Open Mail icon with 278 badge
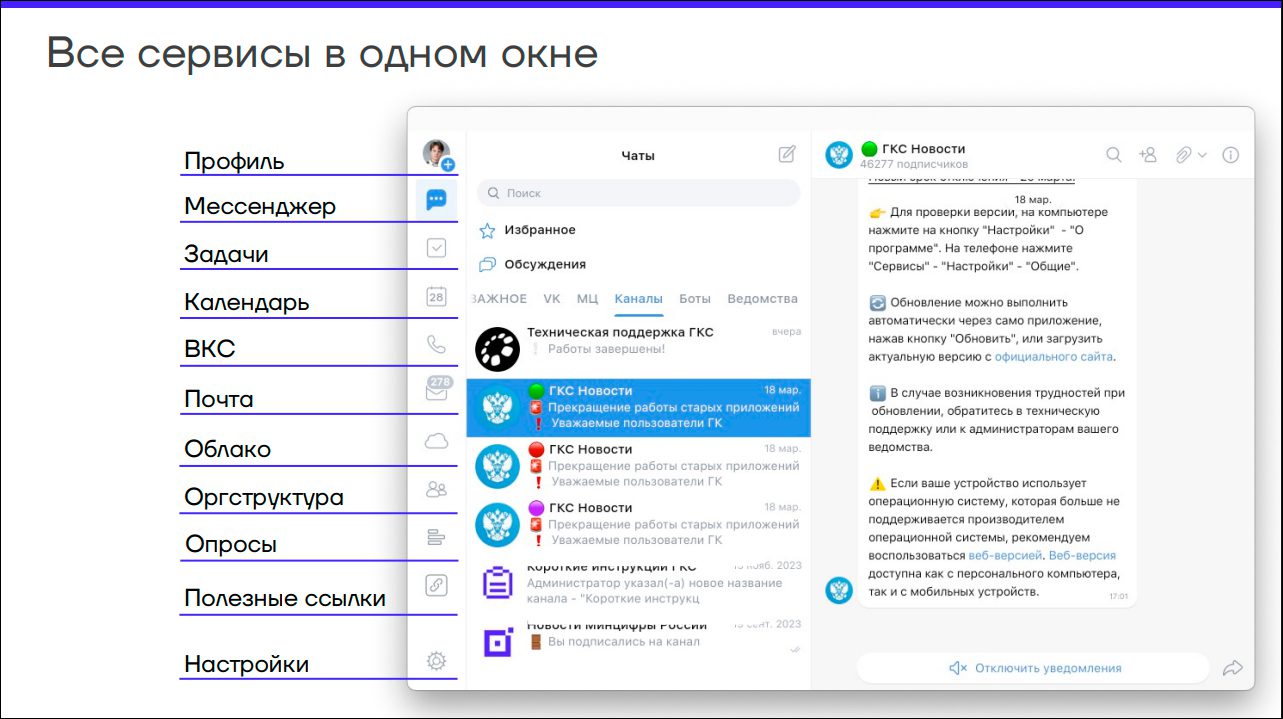This screenshot has width=1283, height=719. coord(437,391)
